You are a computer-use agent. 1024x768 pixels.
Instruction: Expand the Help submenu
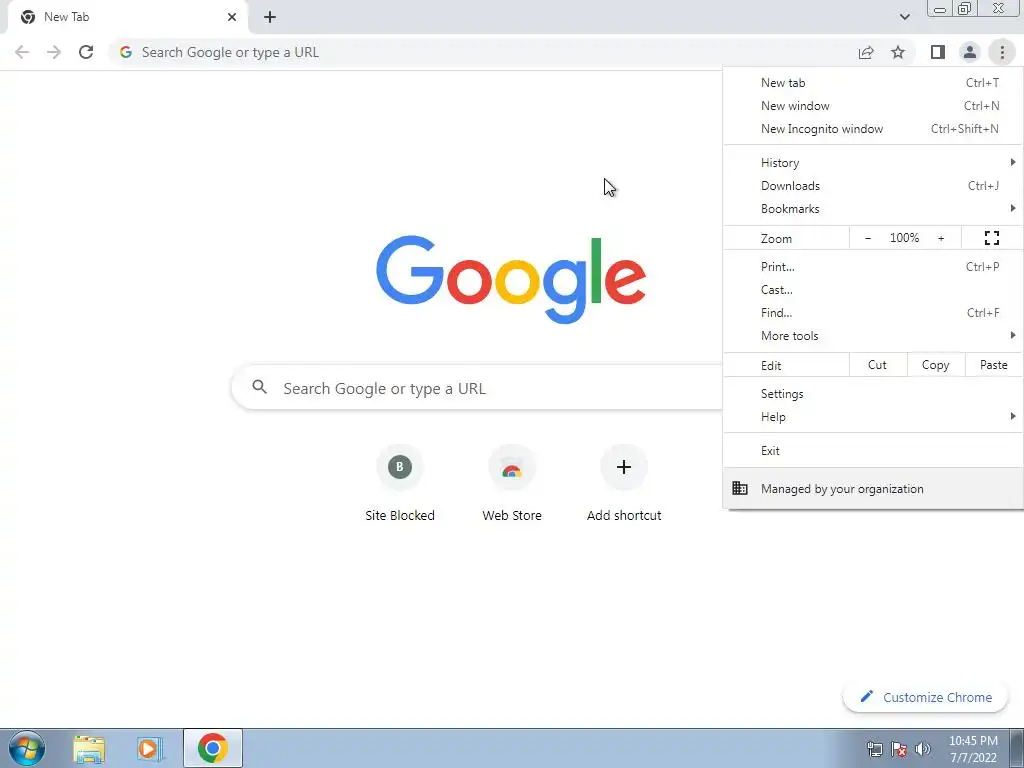pos(873,417)
